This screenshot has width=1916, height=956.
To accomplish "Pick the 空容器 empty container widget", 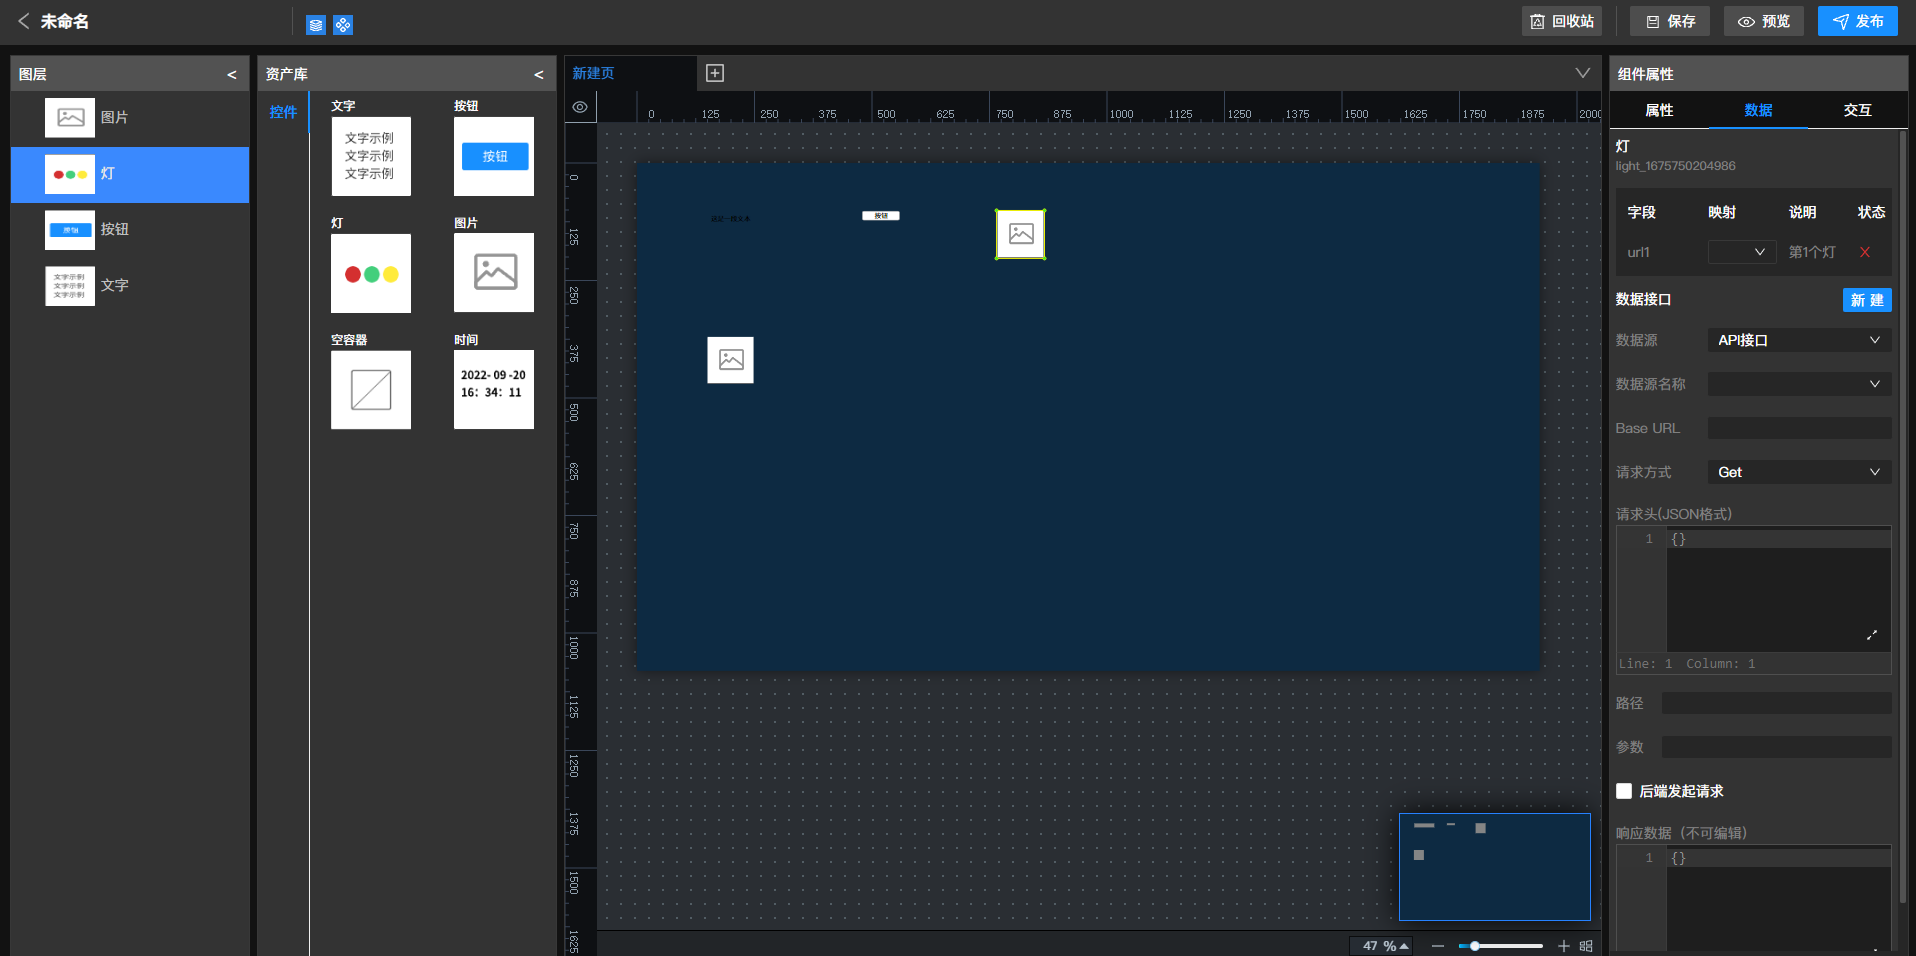I will point(371,390).
